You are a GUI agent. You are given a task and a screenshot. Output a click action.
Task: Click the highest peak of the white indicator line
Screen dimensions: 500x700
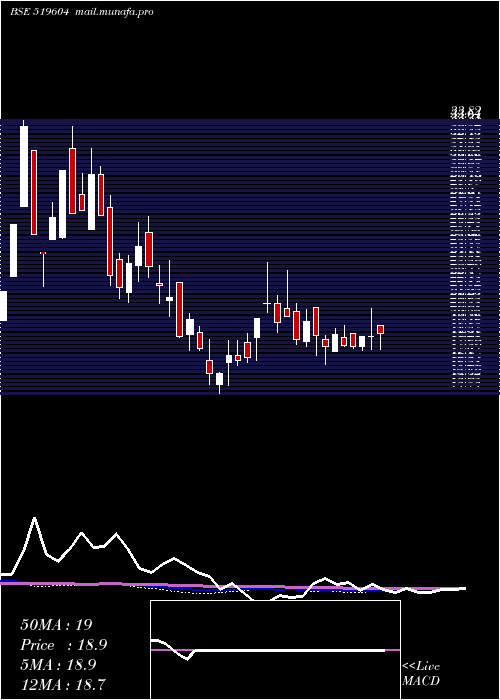coord(35,518)
